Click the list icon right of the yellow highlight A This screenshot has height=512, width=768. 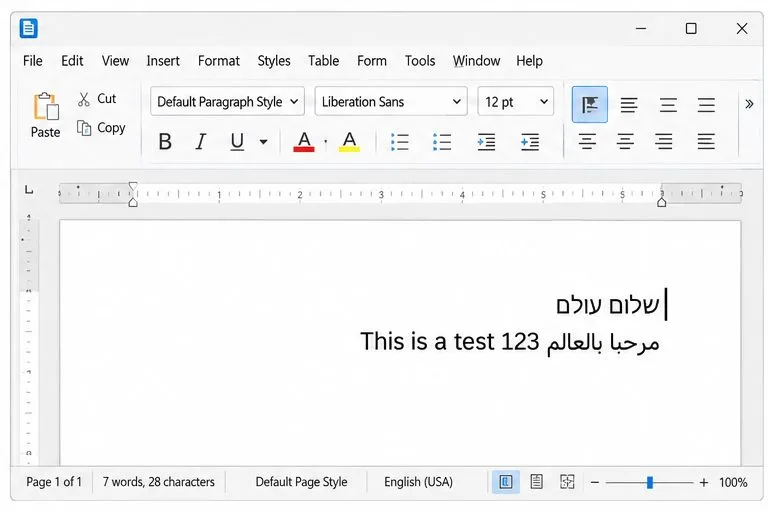click(400, 142)
